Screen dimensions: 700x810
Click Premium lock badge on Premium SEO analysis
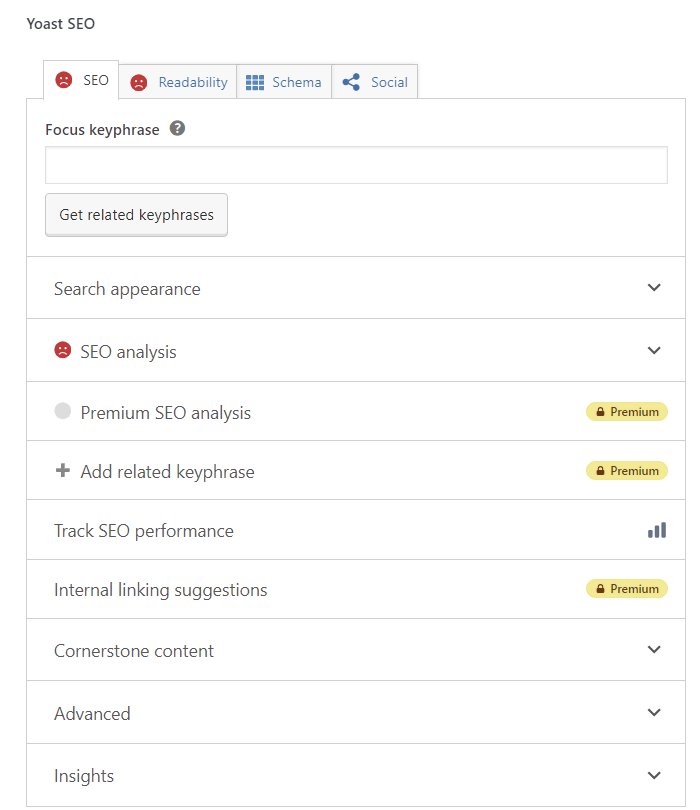click(626, 412)
